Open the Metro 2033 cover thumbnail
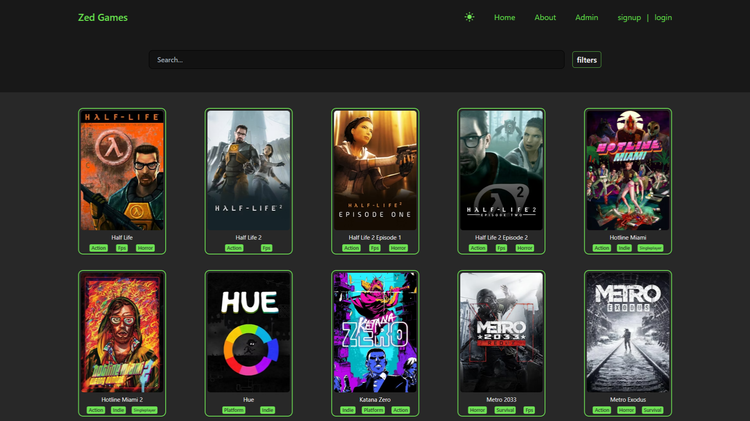This screenshot has width=750, height=421. pyautogui.click(x=501, y=332)
